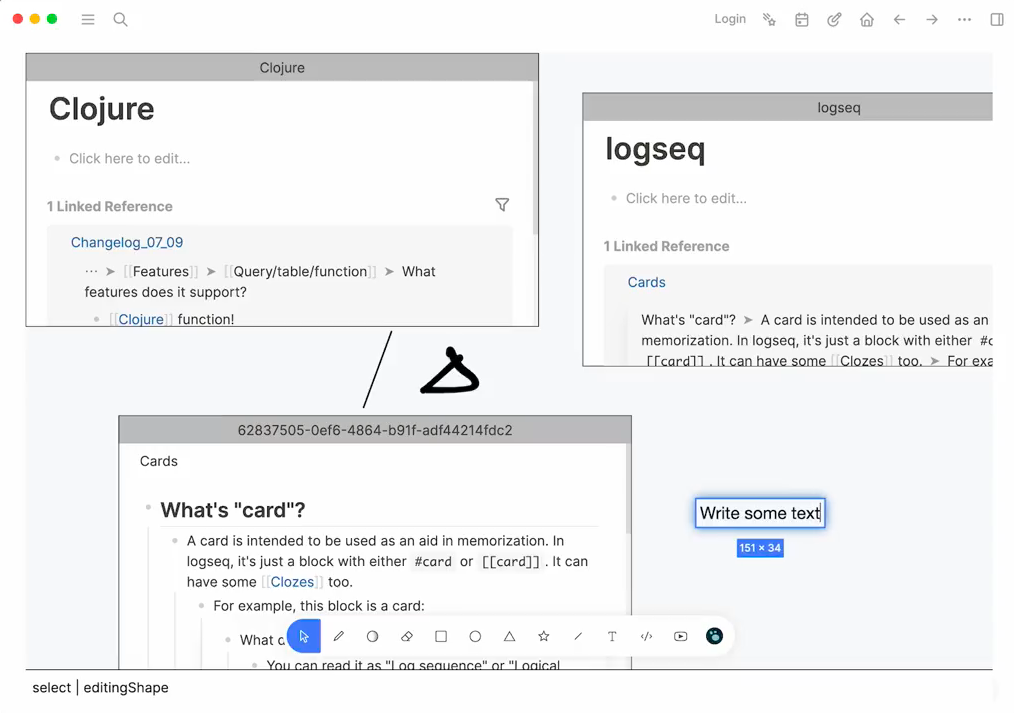
Task: Click the Clojure portal scrollbar
Action: point(535,158)
